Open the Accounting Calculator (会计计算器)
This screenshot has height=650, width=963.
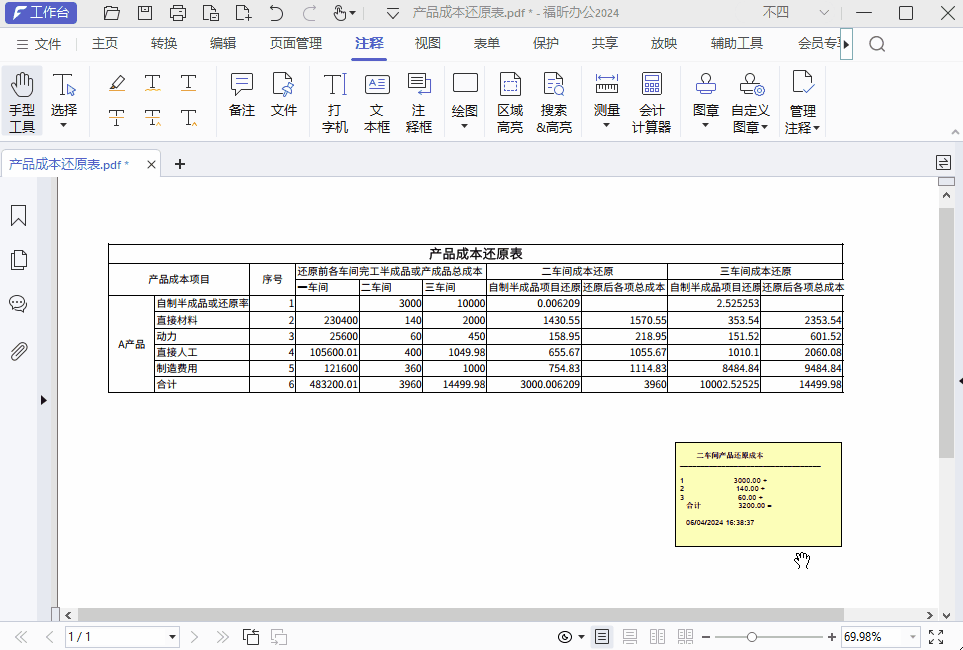pos(651,101)
